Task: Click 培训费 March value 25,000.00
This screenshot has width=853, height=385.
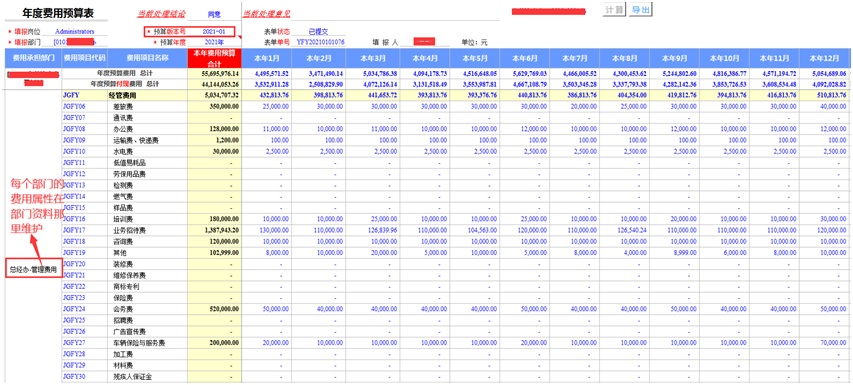Action: (x=374, y=219)
